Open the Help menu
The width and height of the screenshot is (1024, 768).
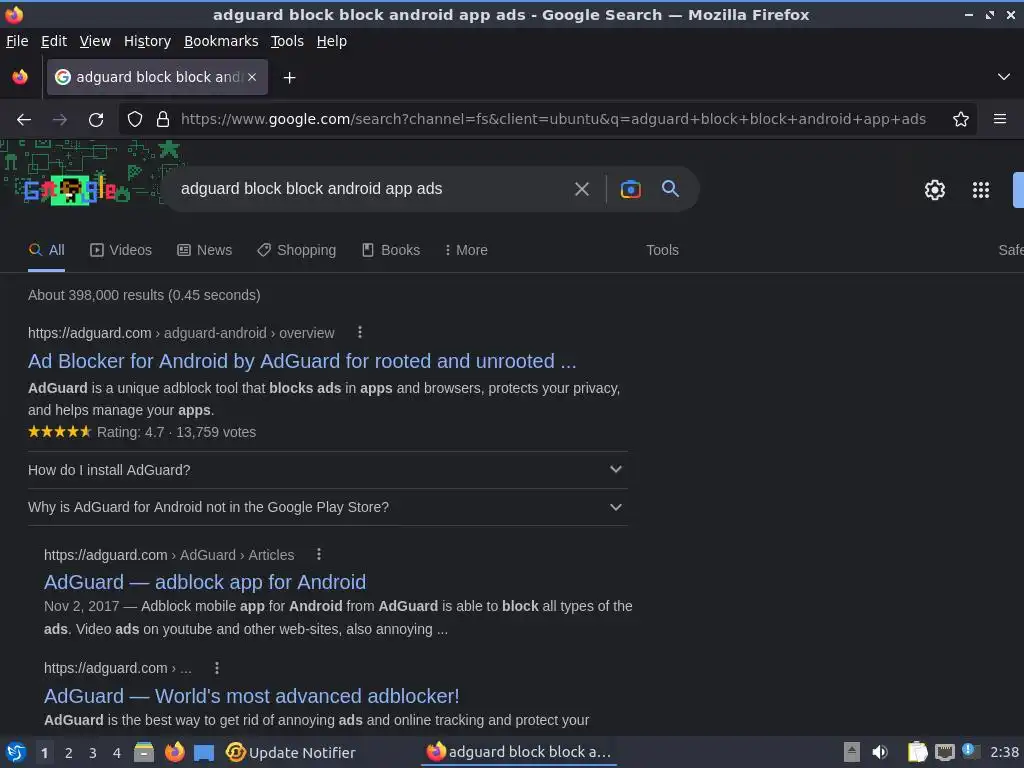(x=332, y=41)
